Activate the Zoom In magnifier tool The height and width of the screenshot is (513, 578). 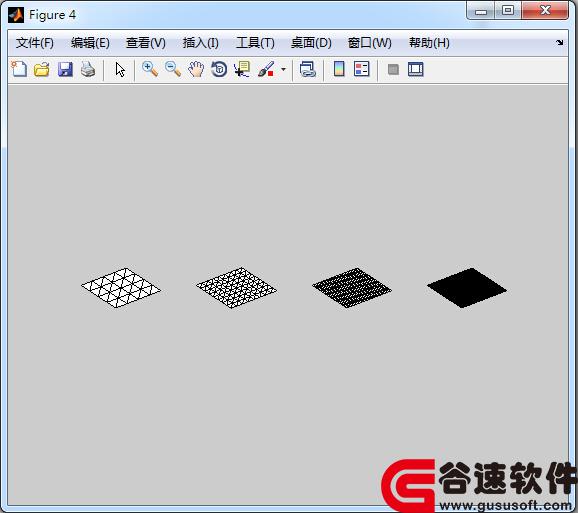[150, 69]
